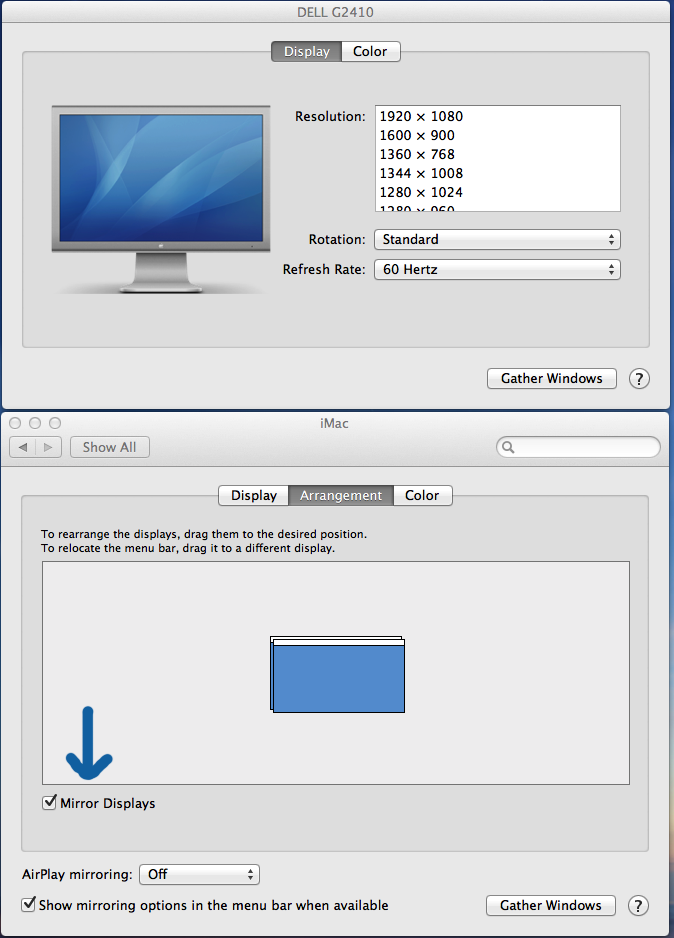
Task: Select 1600 × 900 resolution
Action: coord(498,135)
